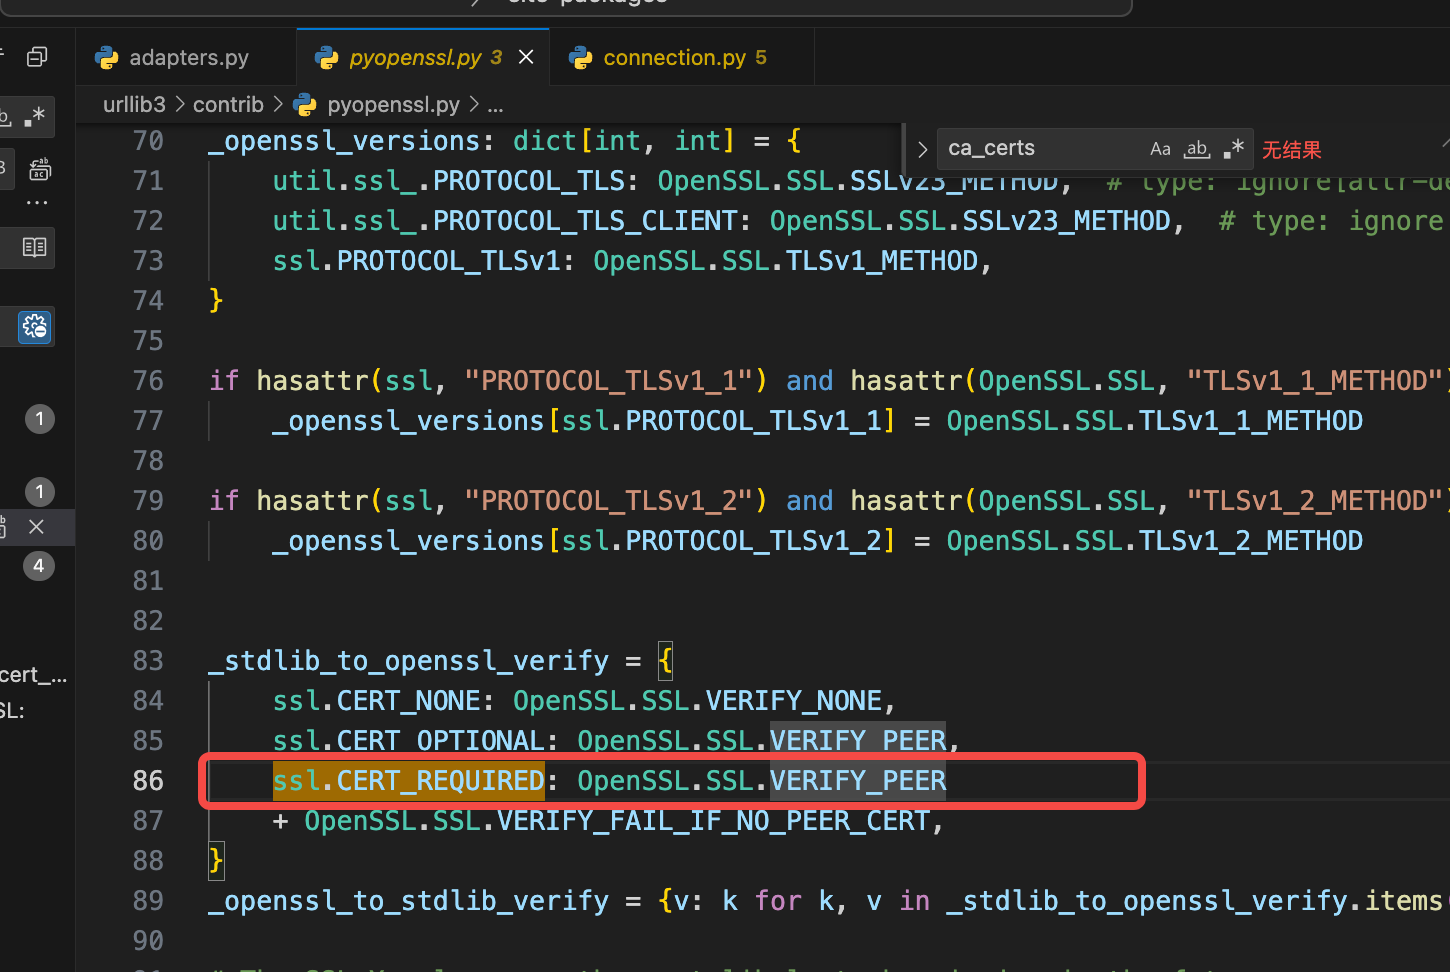Image resolution: width=1450 pixels, height=972 pixels.
Task: Toggle search only in open editors book icon
Action: (x=34, y=247)
